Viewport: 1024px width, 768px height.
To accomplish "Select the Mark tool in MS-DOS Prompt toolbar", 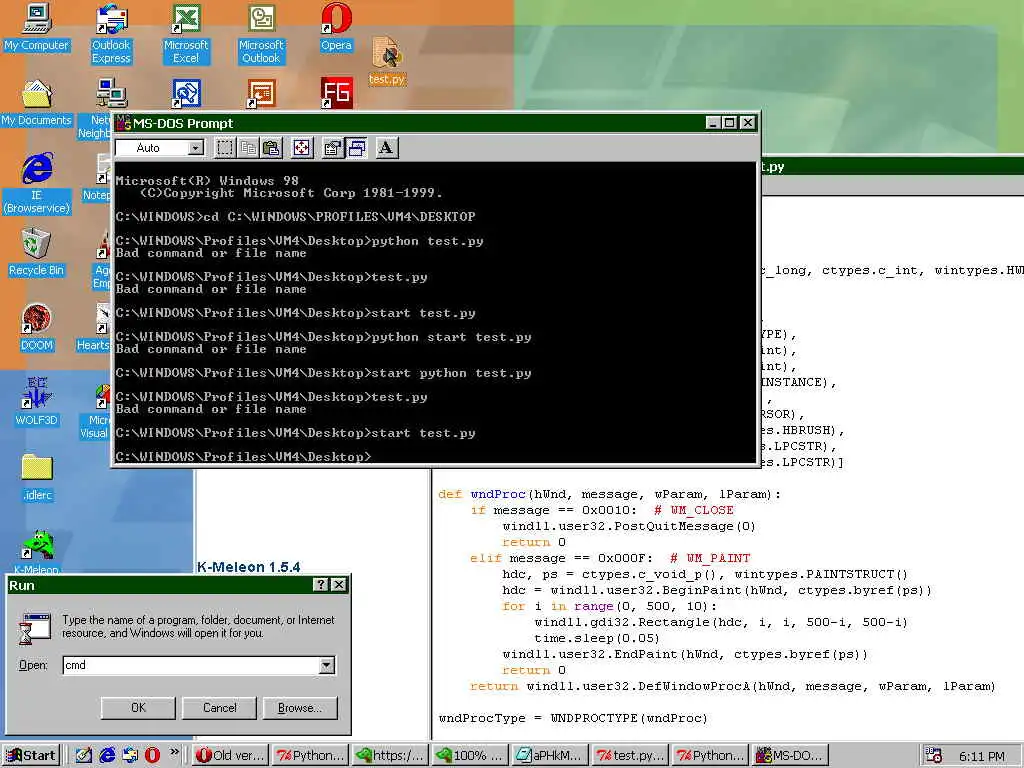I will tap(225, 148).
